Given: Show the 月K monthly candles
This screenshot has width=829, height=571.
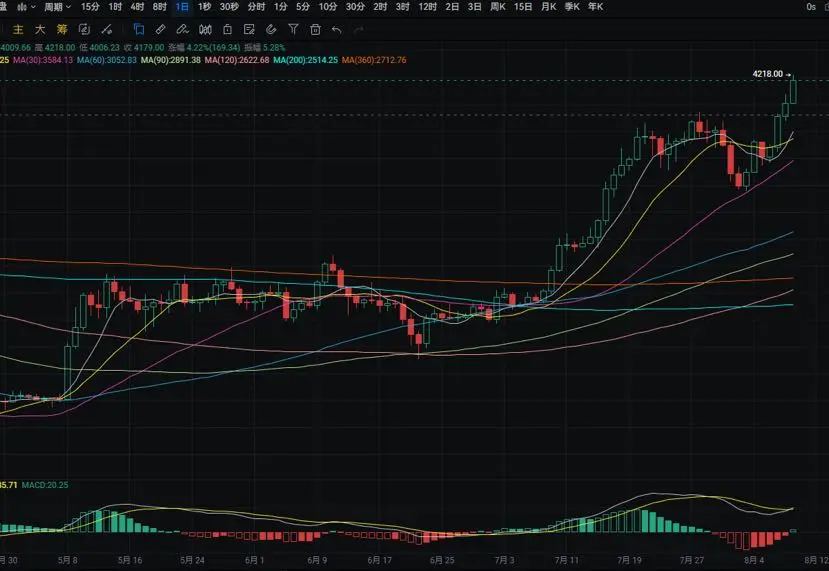Looking at the screenshot, I should (x=549, y=7).
